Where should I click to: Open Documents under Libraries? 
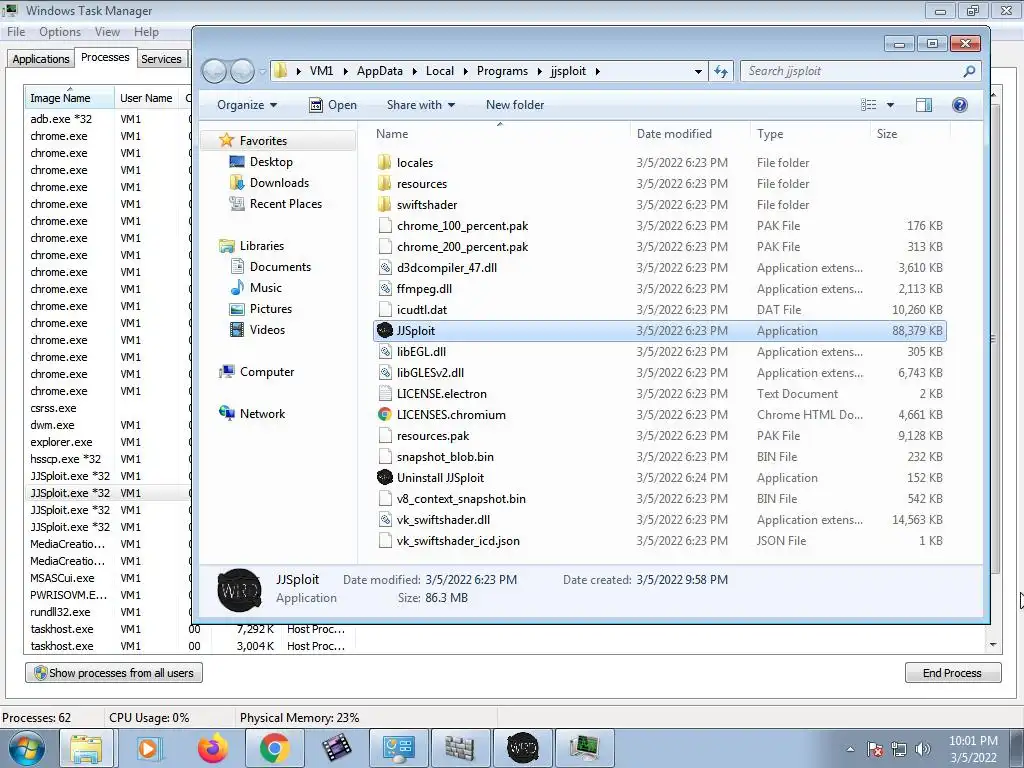click(x=280, y=266)
